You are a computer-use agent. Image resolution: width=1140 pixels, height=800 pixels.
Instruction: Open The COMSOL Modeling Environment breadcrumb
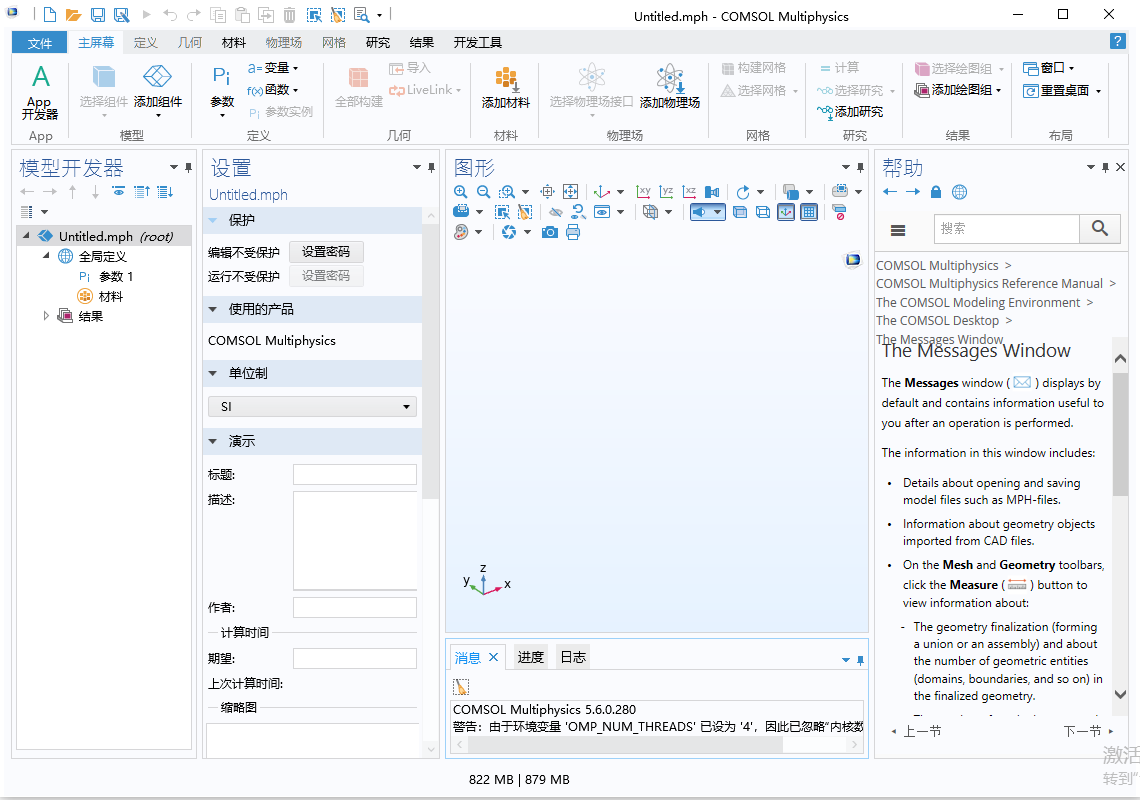coord(978,303)
